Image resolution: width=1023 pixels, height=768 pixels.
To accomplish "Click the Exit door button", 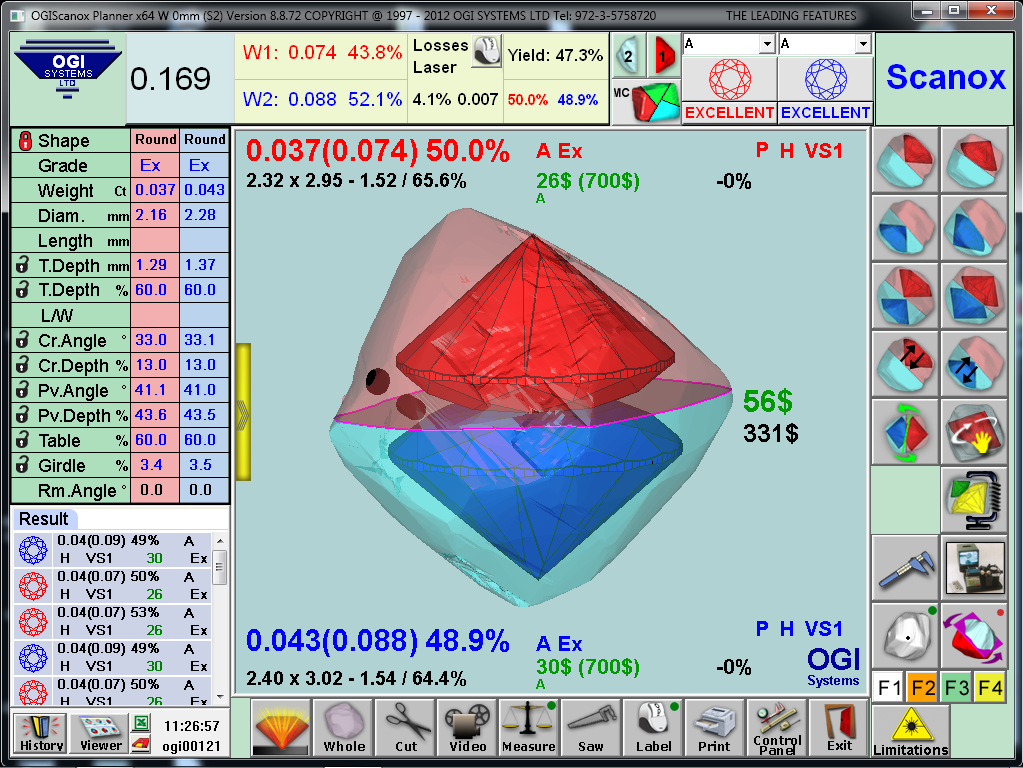I will [x=839, y=728].
